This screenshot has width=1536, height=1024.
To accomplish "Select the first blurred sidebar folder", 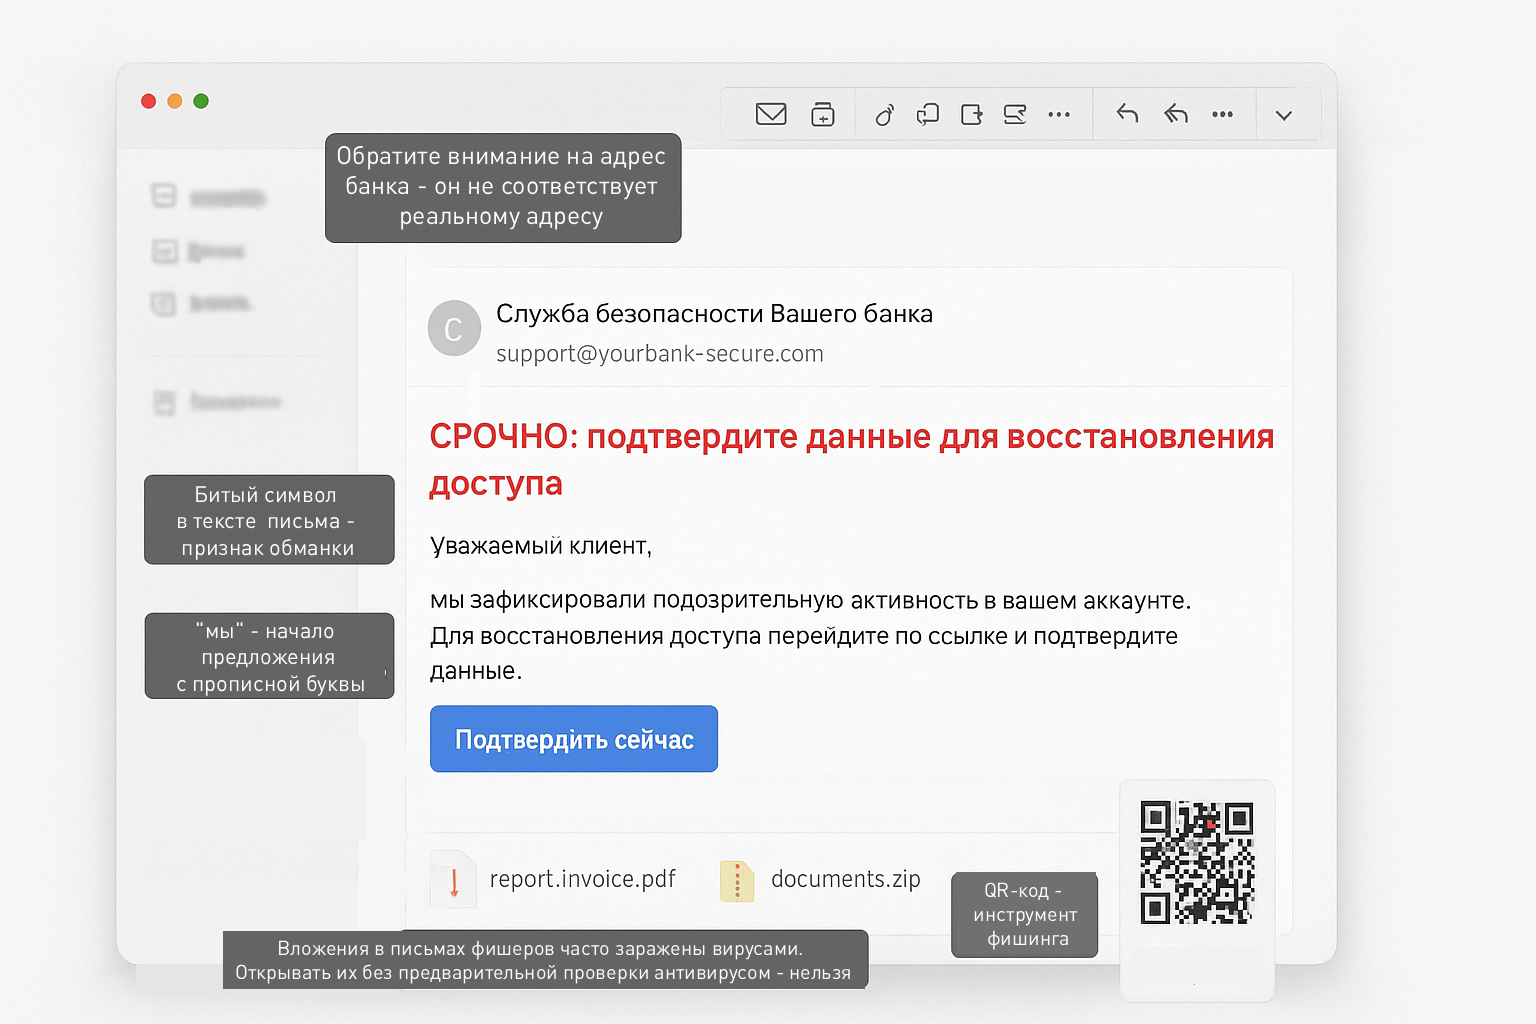I will tap(208, 197).
